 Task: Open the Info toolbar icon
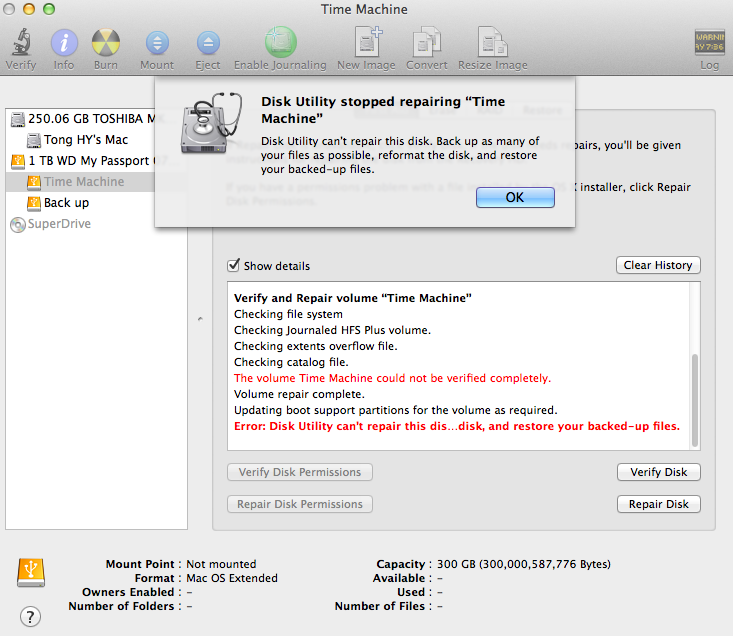(x=64, y=43)
